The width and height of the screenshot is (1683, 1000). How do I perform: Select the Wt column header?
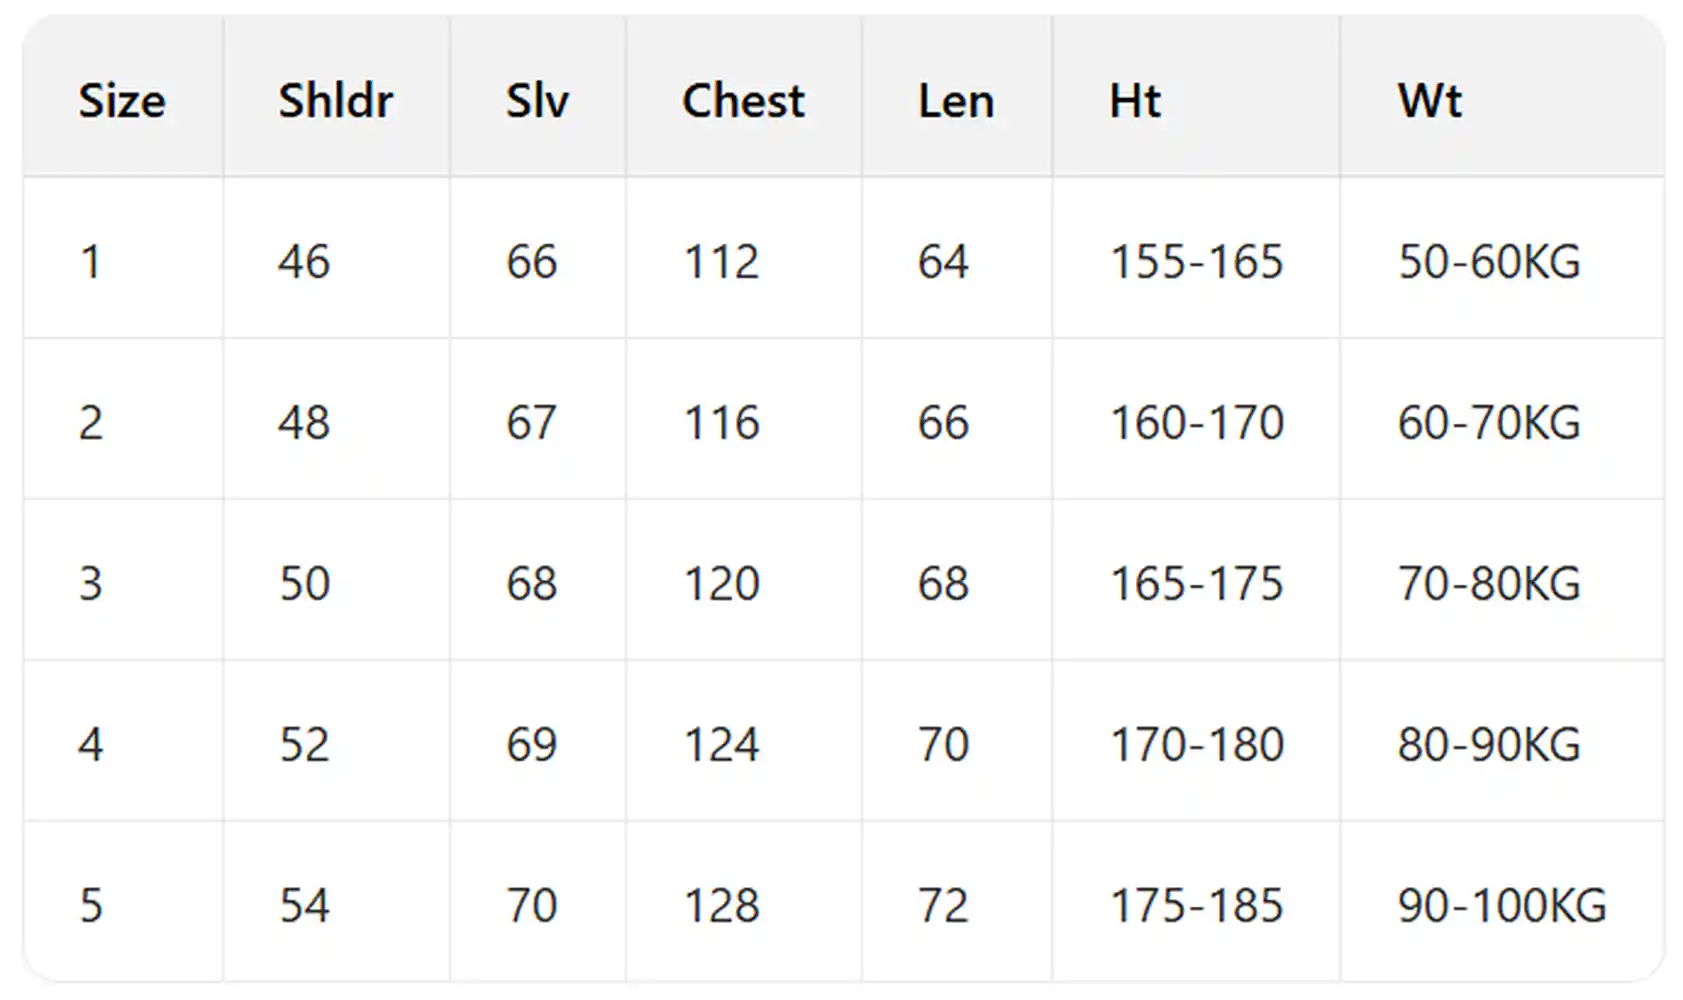(1430, 101)
